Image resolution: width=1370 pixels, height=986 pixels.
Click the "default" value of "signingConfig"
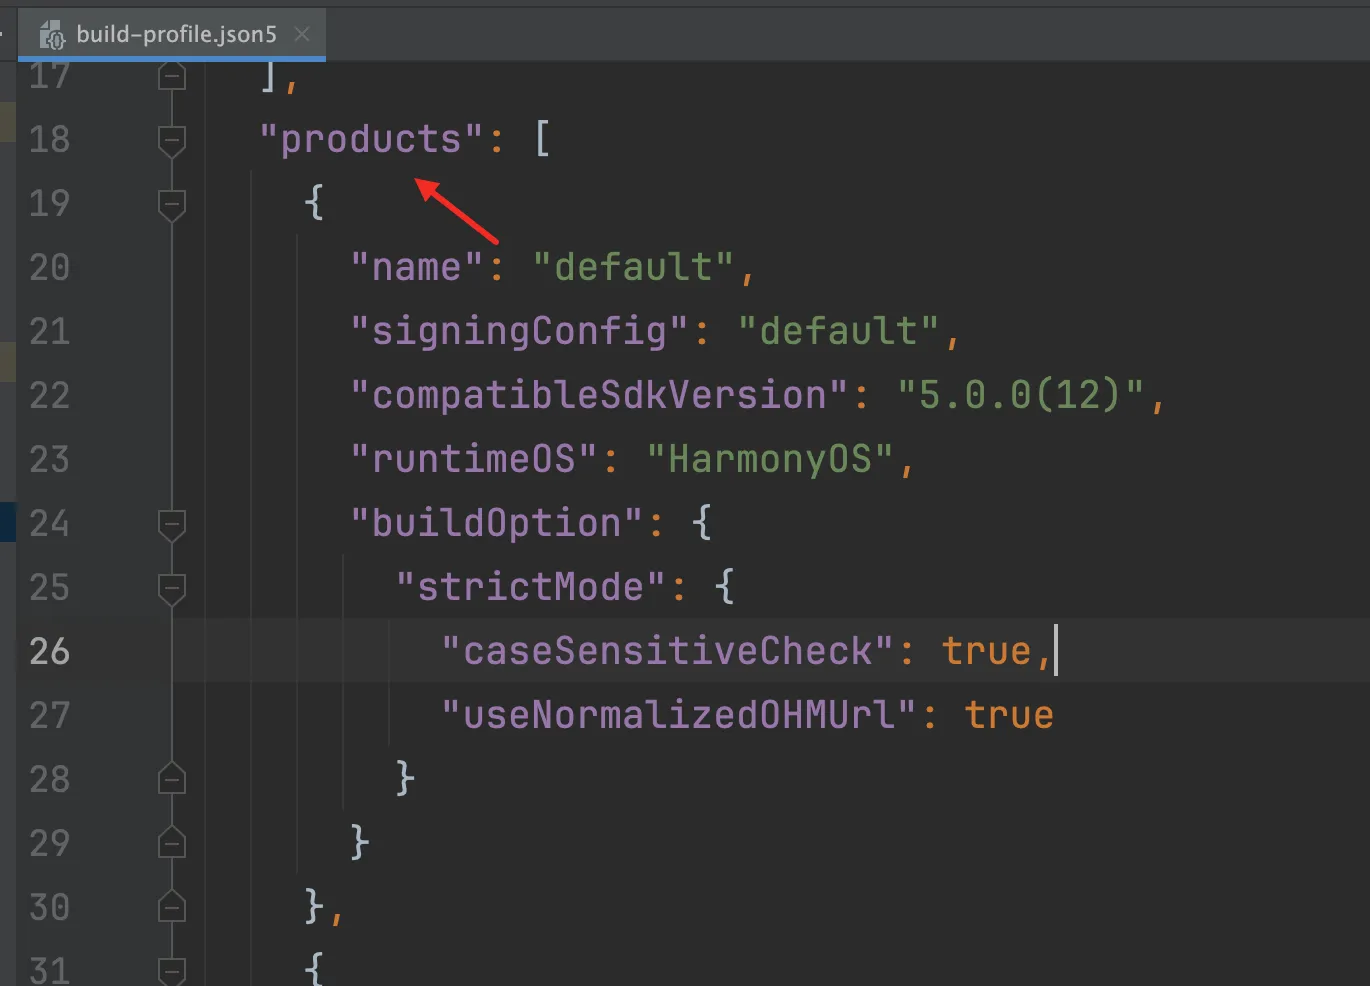[839, 332]
